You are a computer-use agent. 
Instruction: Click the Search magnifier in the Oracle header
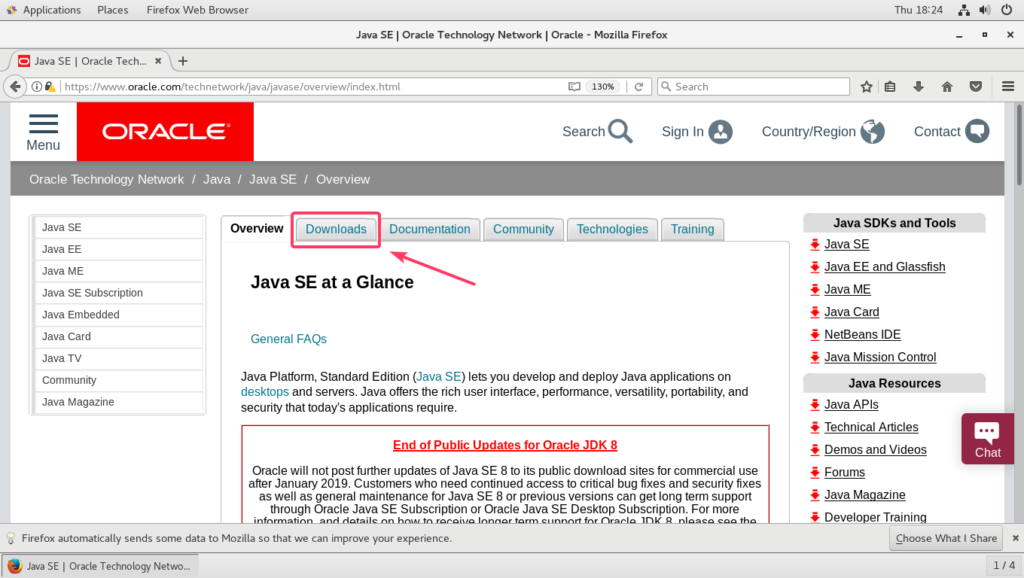(x=620, y=131)
